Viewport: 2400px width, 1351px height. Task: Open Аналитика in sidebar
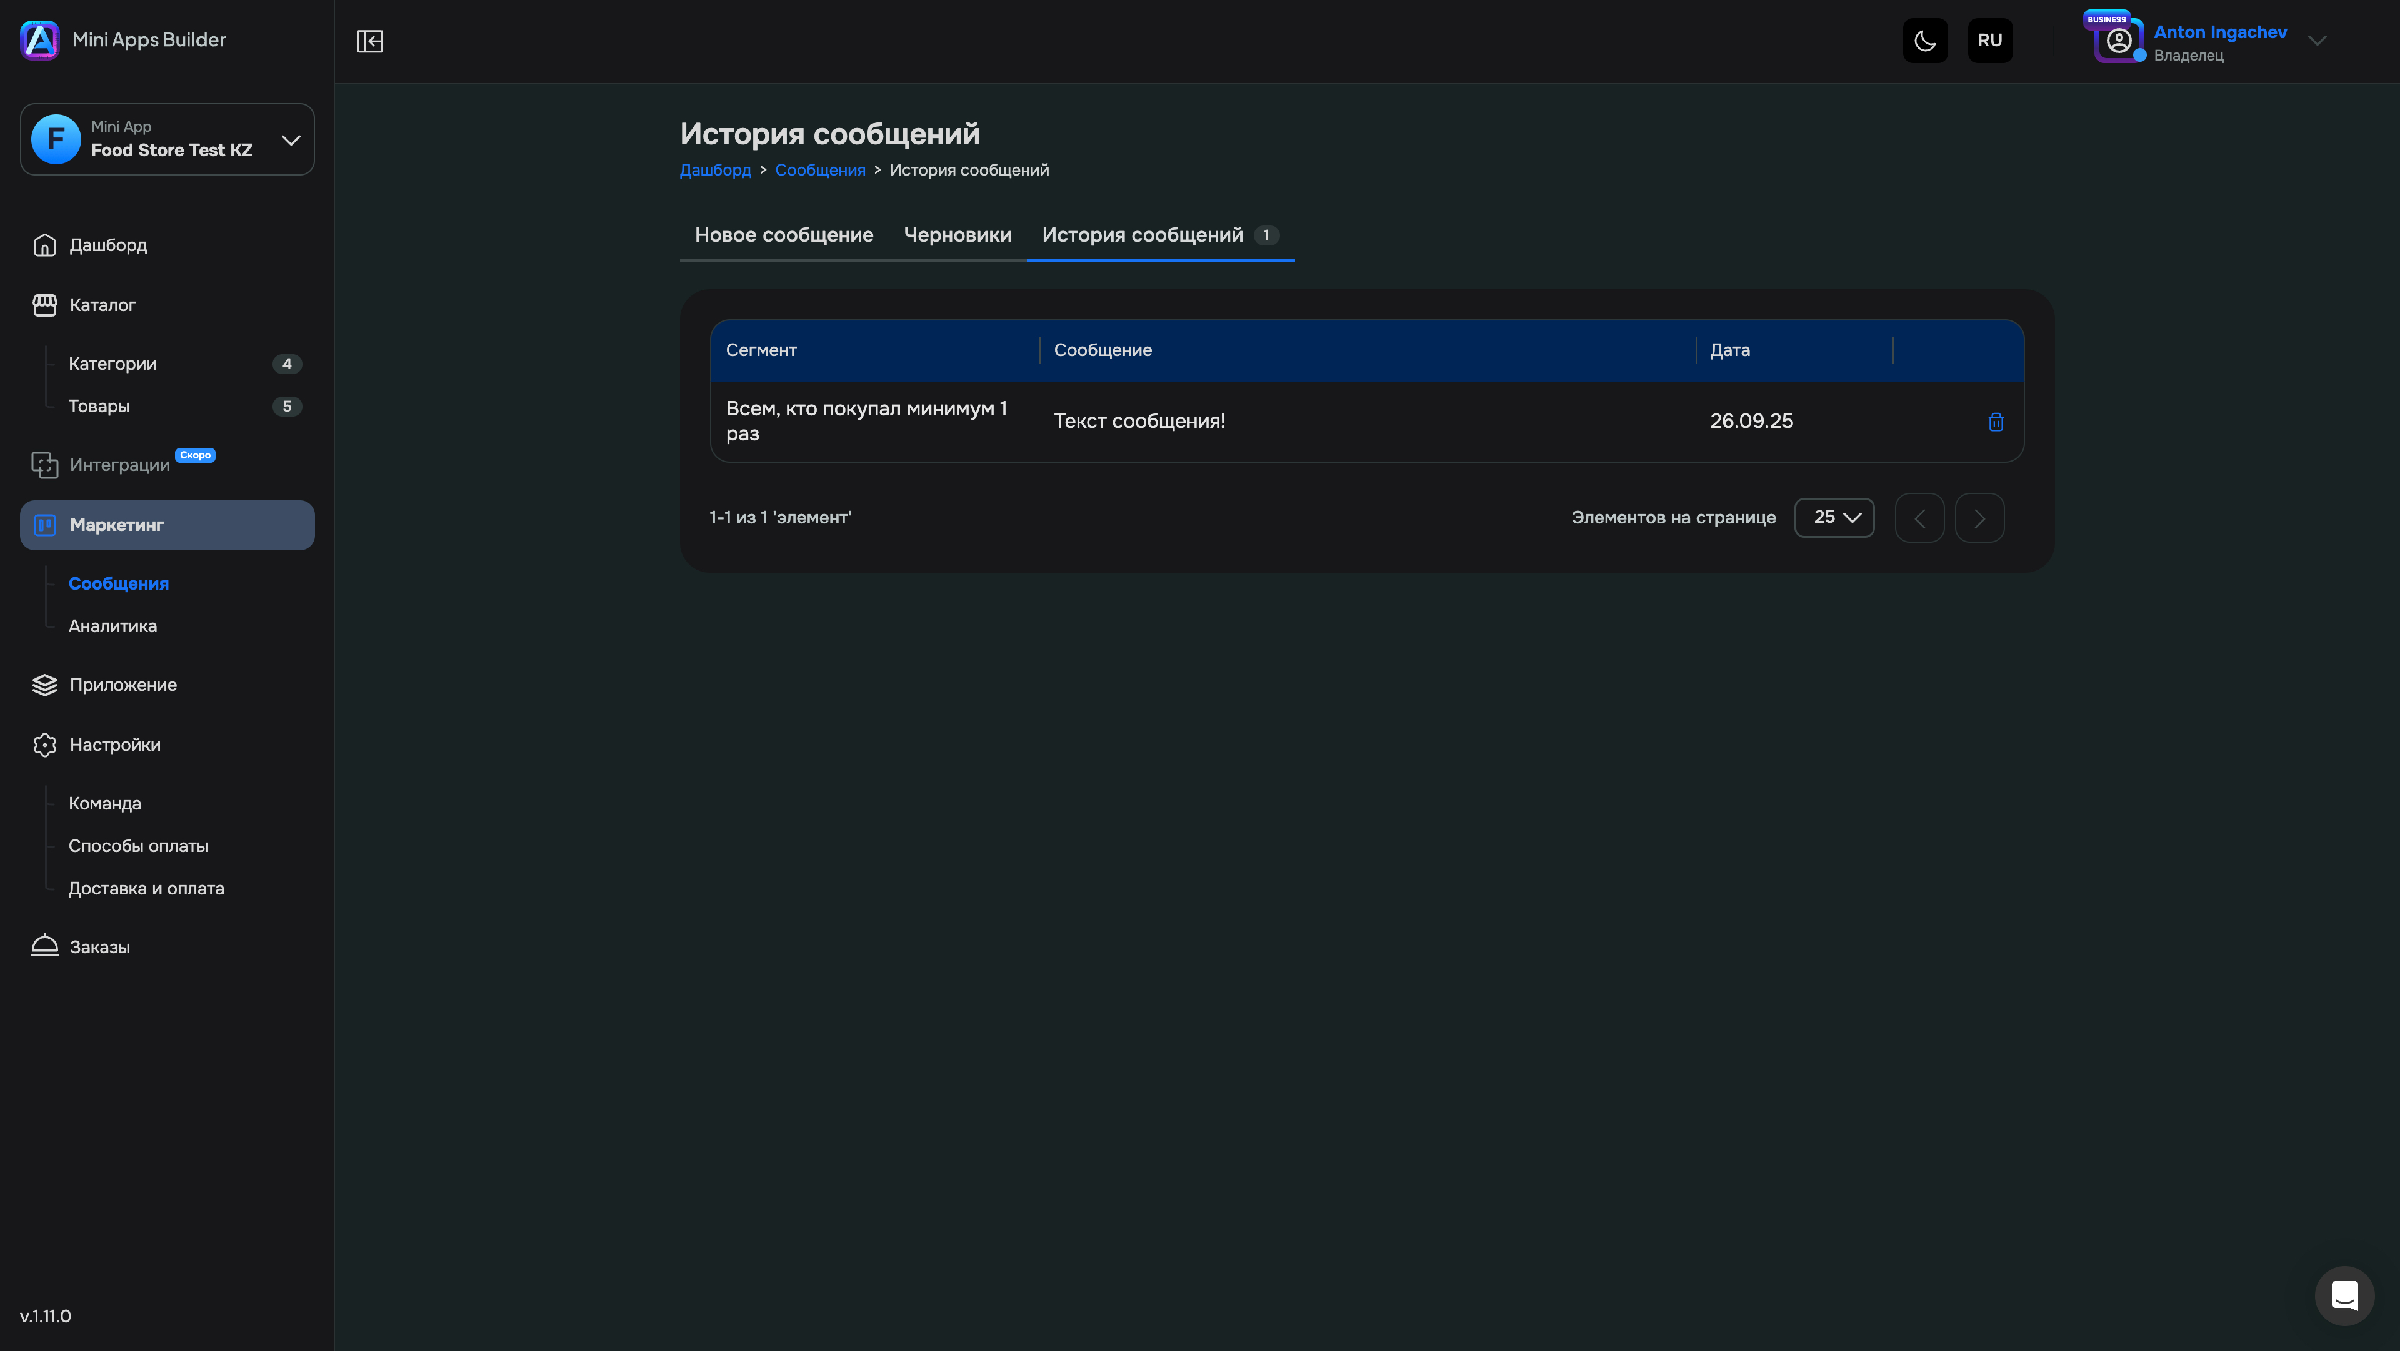tap(113, 626)
